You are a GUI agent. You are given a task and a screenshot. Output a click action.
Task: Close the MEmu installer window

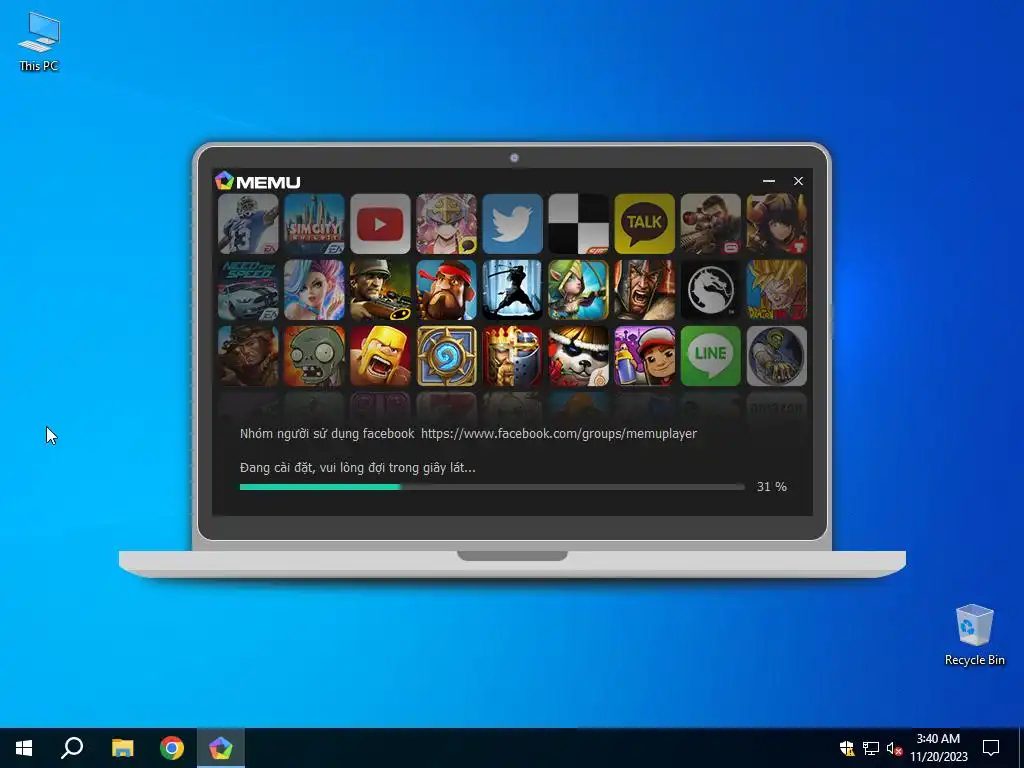[x=798, y=181]
